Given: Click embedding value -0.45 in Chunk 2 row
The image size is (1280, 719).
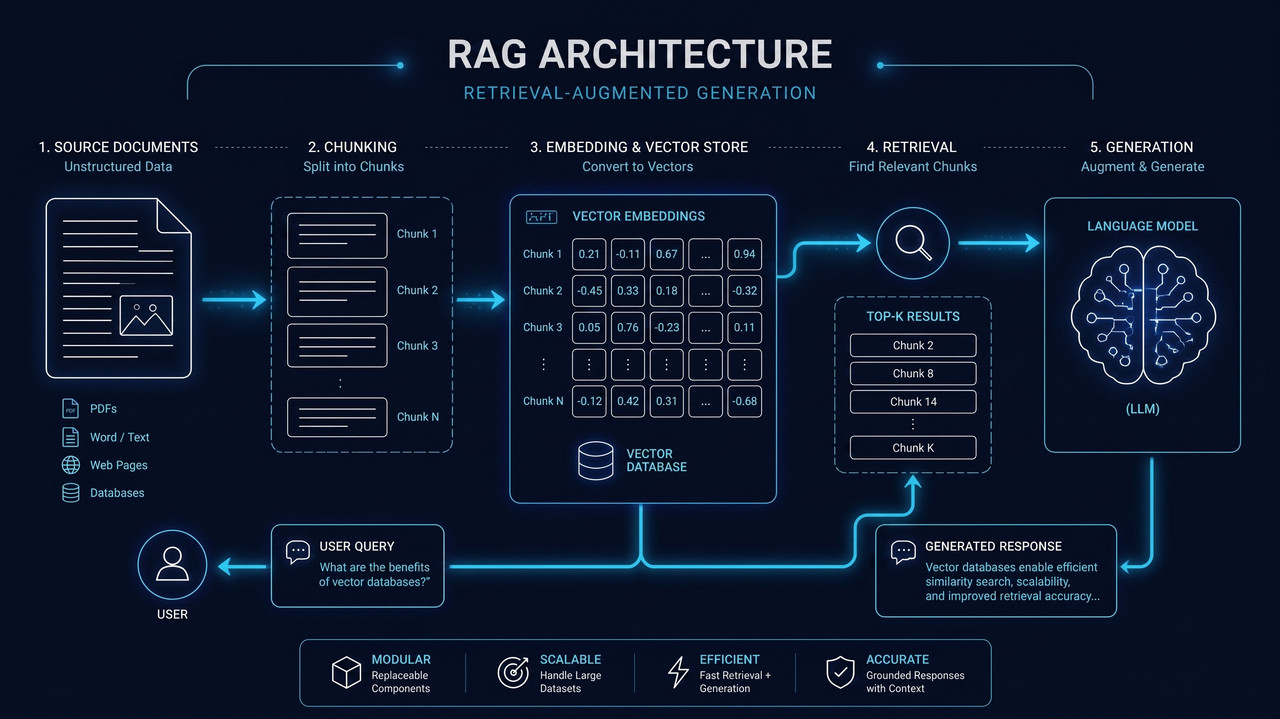Looking at the screenshot, I should click(589, 291).
